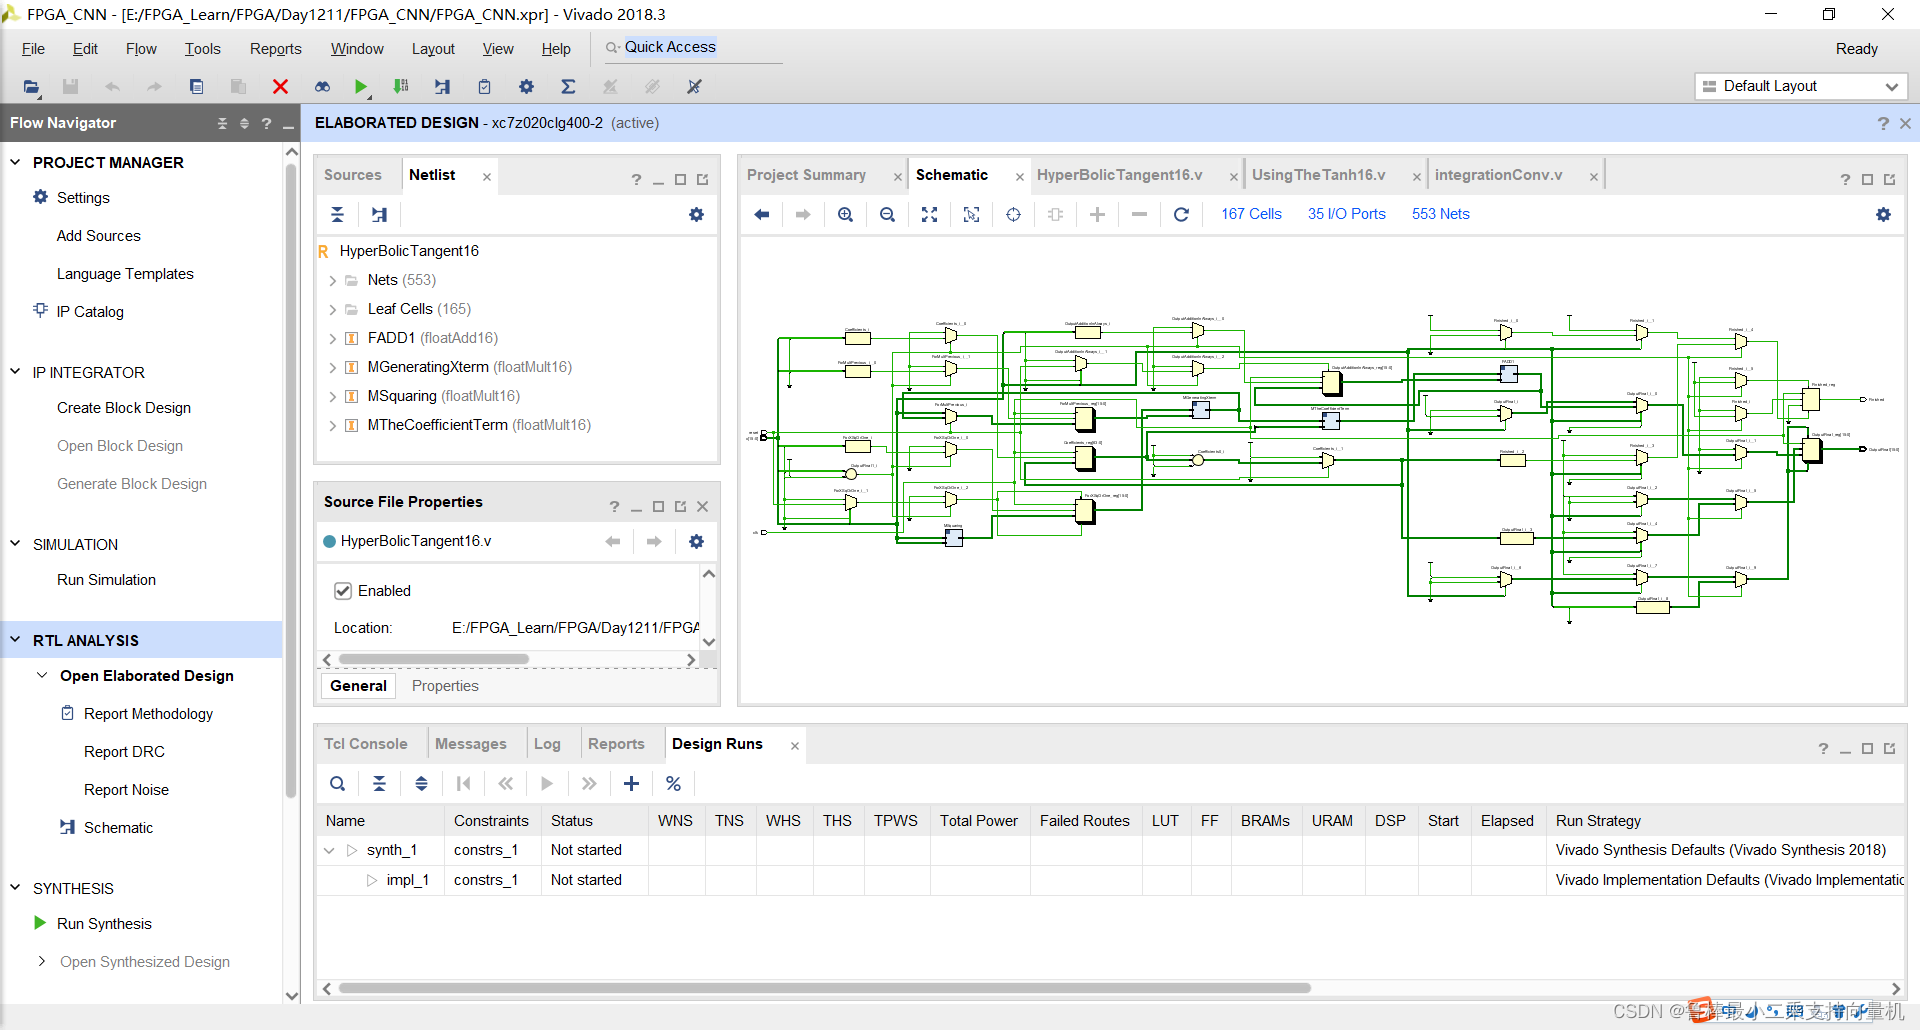Click the green Run Synthesis toolbar icon

click(361, 87)
